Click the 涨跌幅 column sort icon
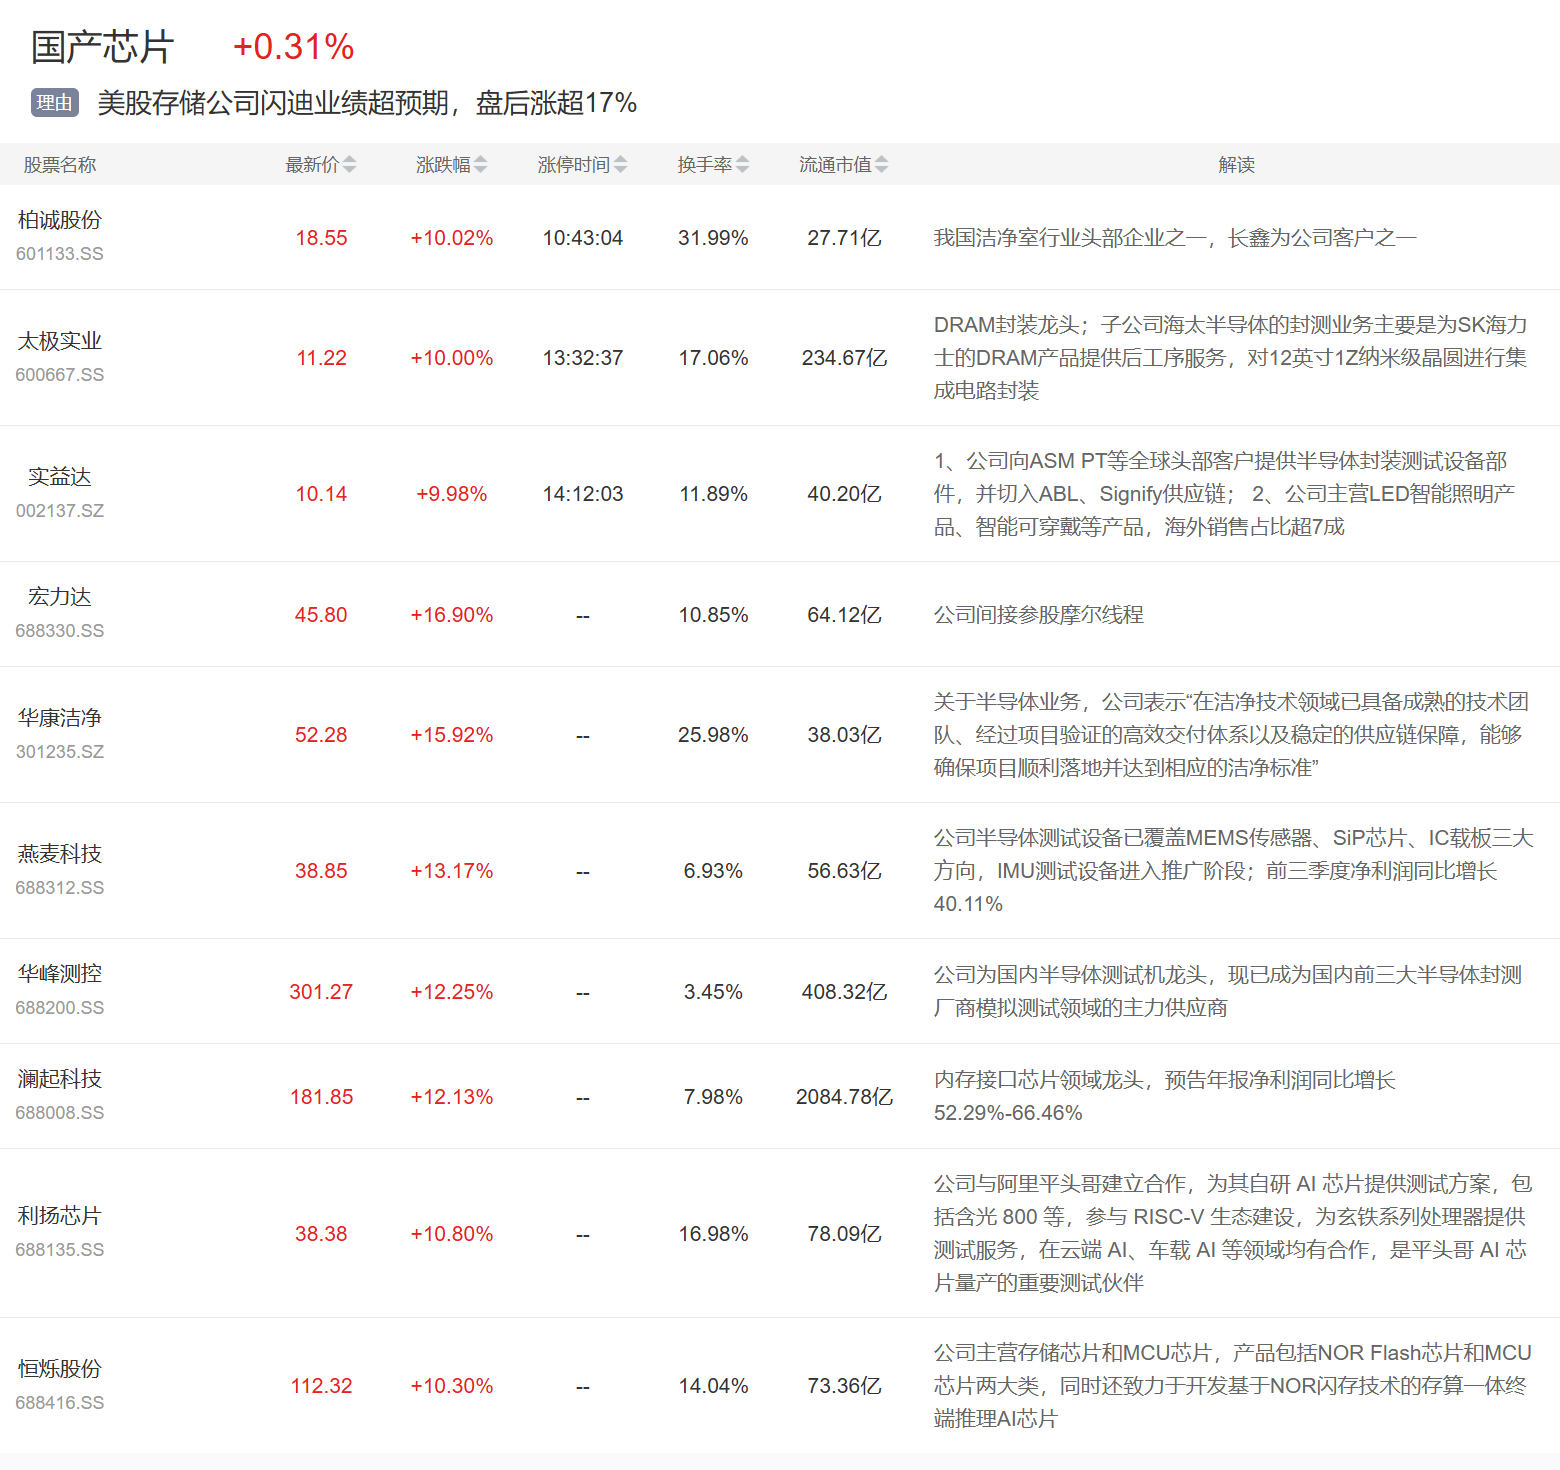The height and width of the screenshot is (1470, 1560). click(x=480, y=165)
